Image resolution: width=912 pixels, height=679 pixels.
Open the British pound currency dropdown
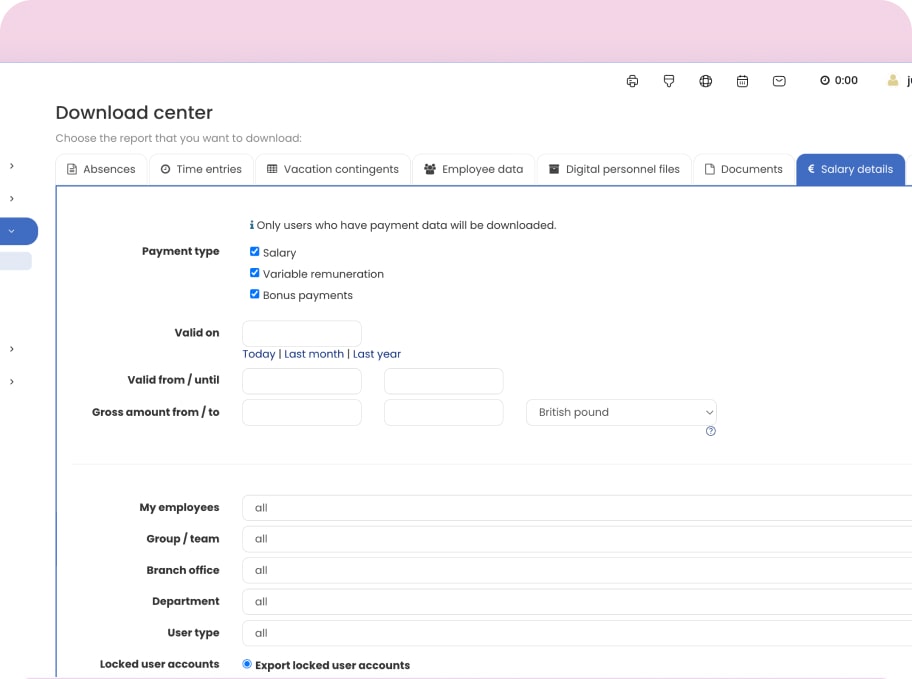[x=621, y=412]
